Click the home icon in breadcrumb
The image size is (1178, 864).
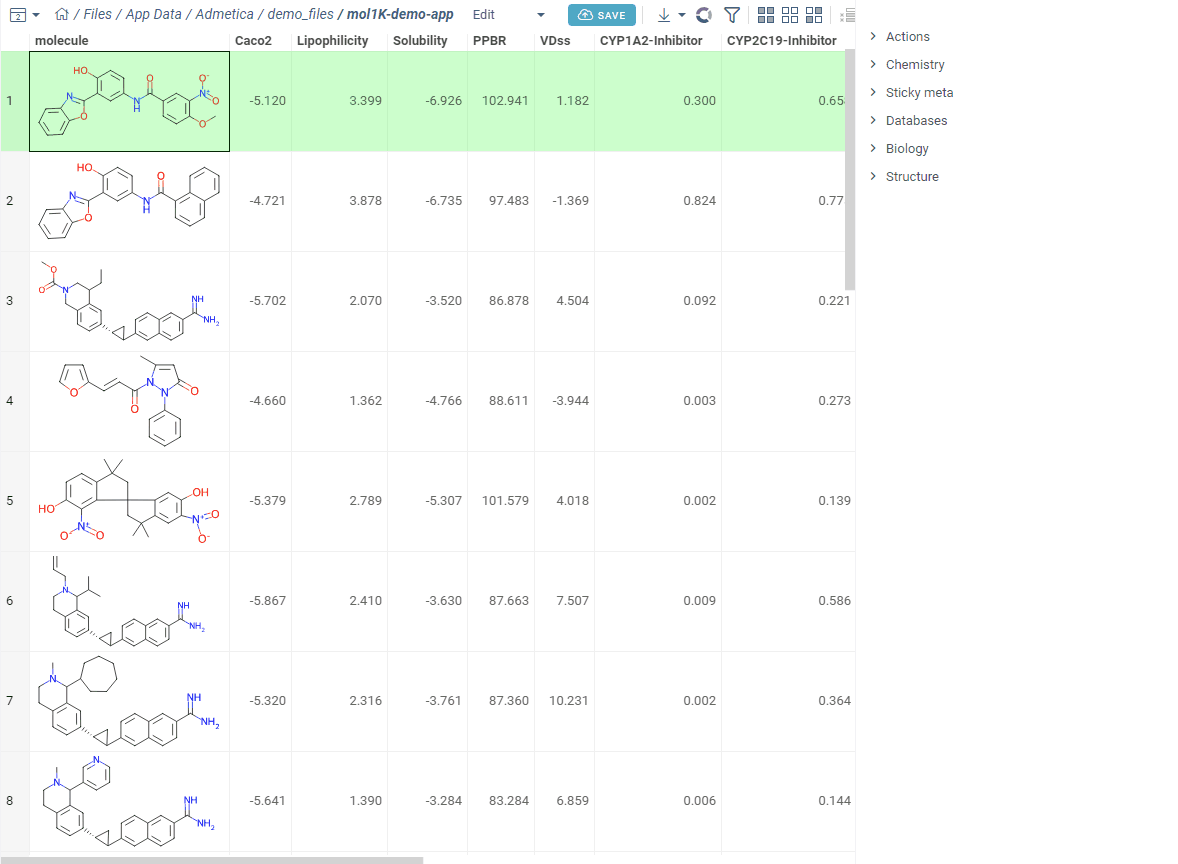pyautogui.click(x=62, y=15)
